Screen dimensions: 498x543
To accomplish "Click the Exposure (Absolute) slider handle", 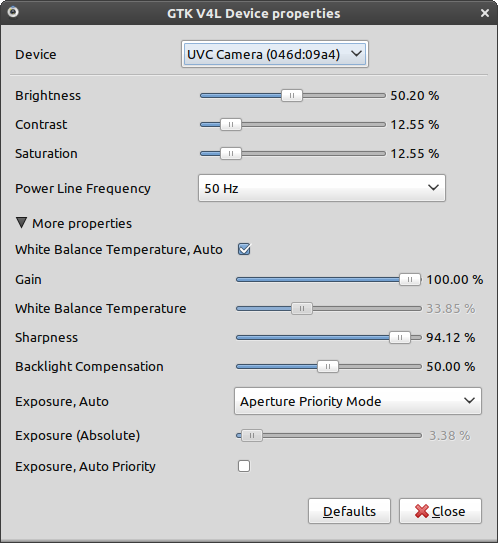I will coord(252,435).
